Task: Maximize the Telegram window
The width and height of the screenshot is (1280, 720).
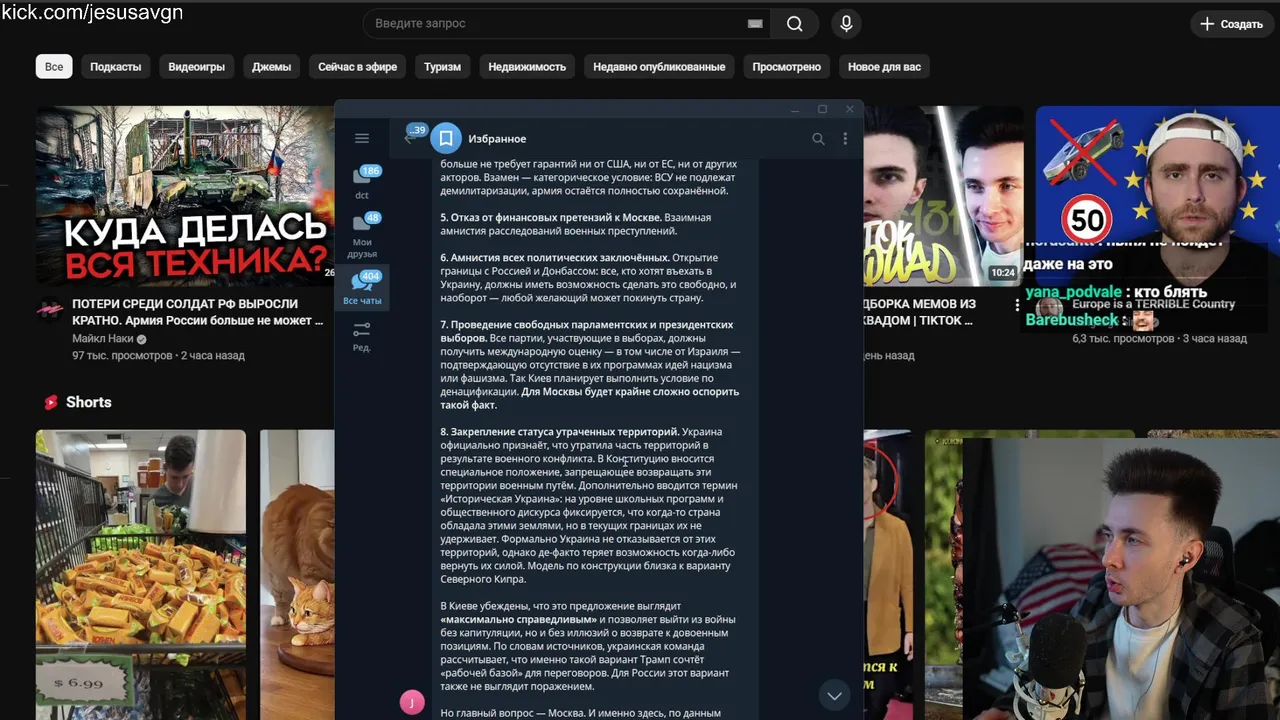Action: [822, 109]
